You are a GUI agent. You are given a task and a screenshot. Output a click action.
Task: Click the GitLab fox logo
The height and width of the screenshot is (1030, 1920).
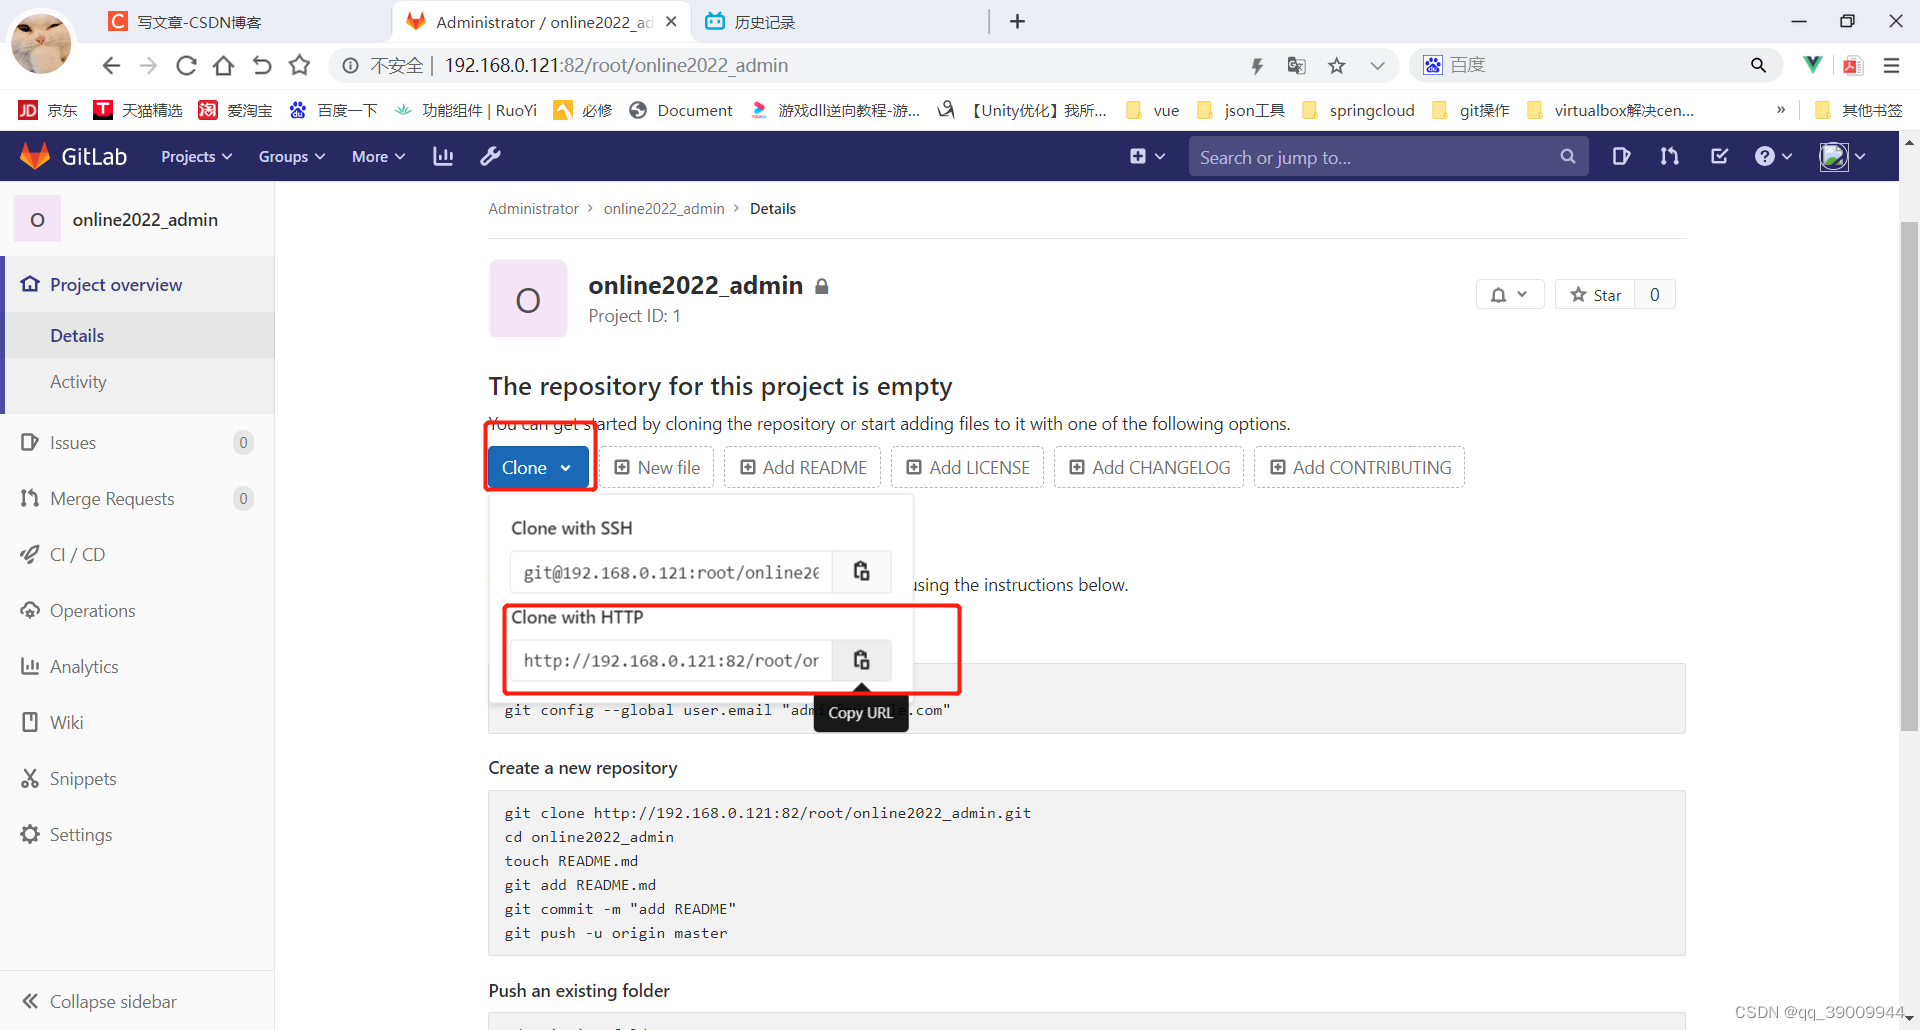tap(35, 156)
